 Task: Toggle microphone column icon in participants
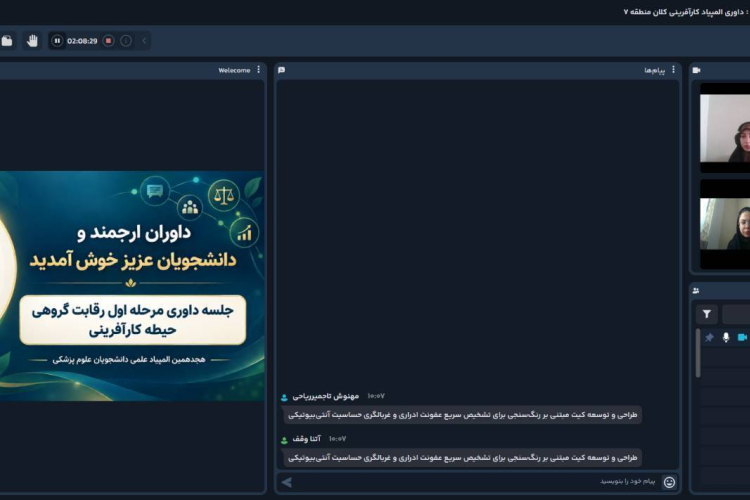[x=726, y=337]
